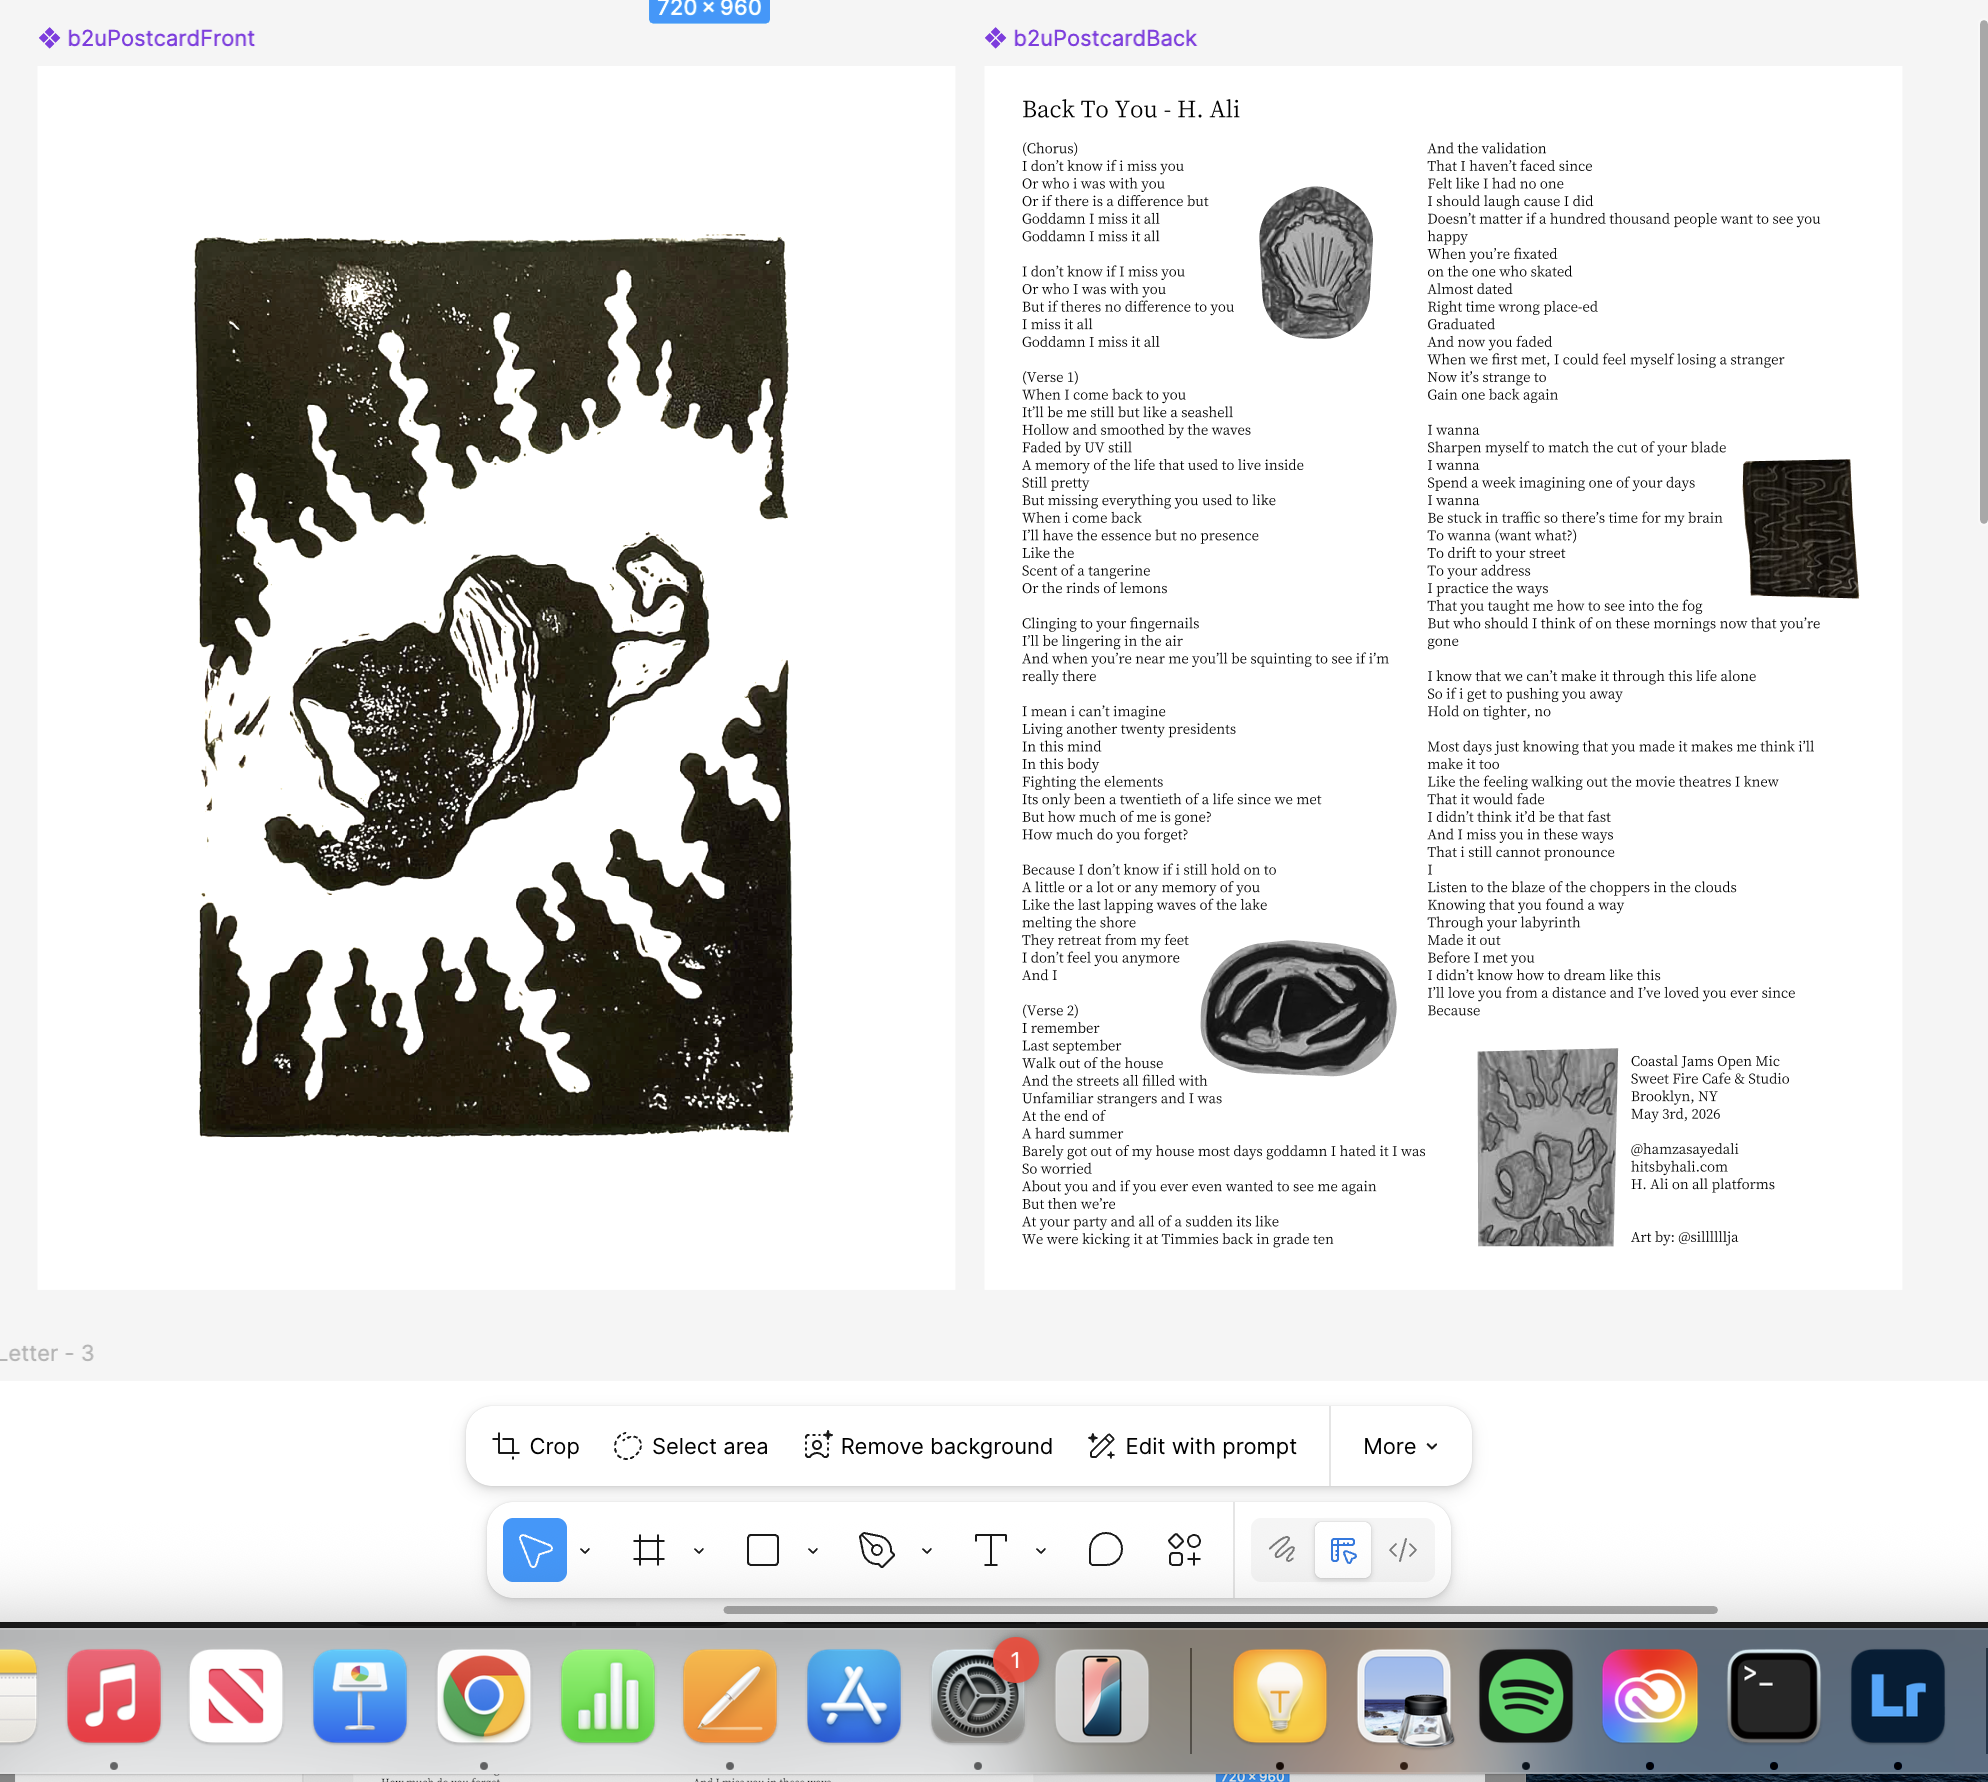Open Adobe Creative Cloud in Dock
This screenshot has width=1988, height=1782.
click(x=1650, y=1696)
